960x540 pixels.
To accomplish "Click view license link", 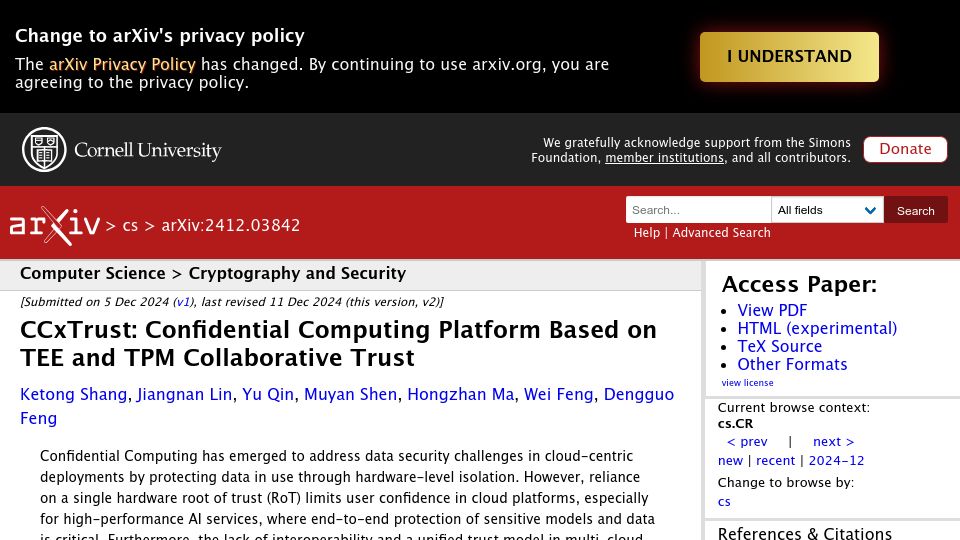I will pyautogui.click(x=747, y=383).
